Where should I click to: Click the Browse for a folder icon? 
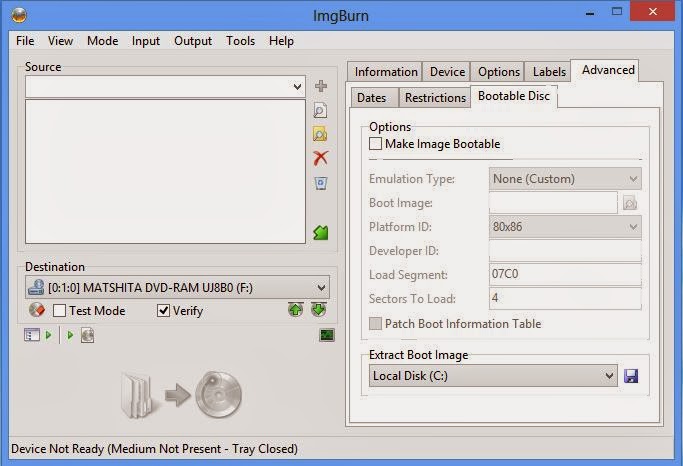click(320, 110)
